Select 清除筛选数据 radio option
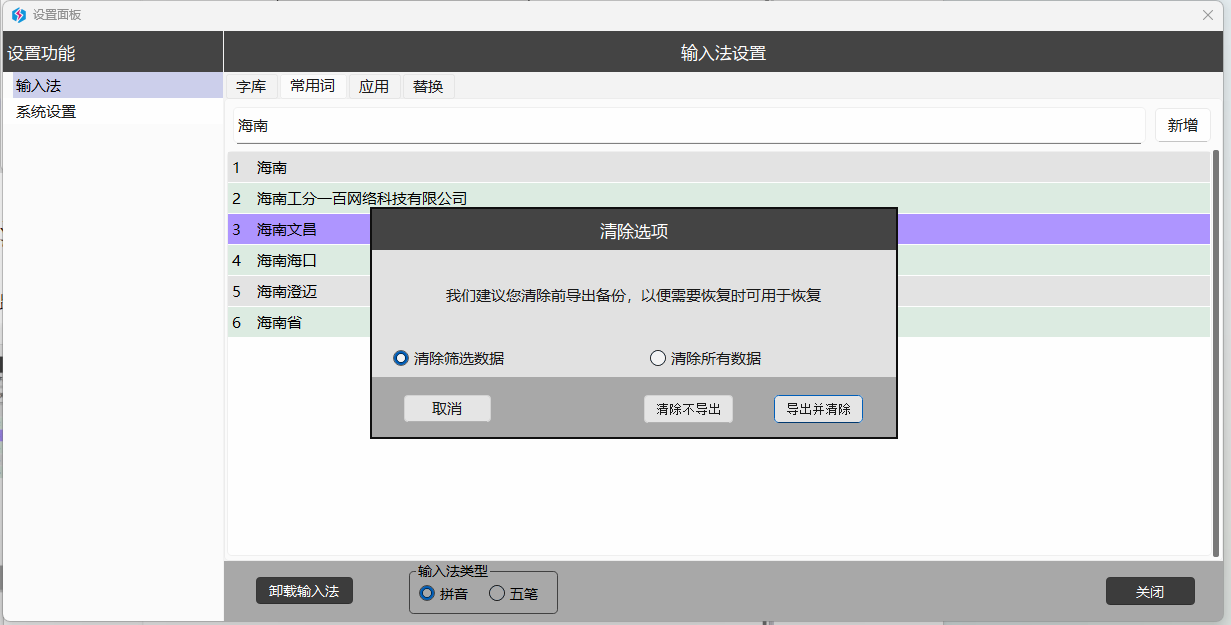This screenshot has width=1231, height=625. tap(402, 358)
